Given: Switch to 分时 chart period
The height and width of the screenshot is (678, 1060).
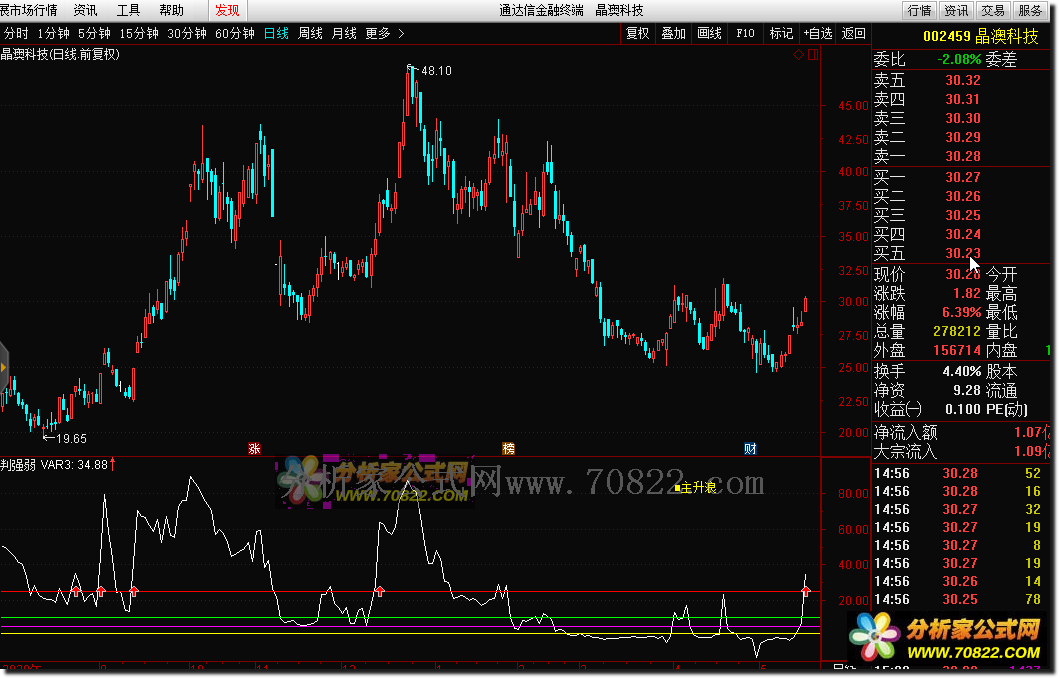Looking at the screenshot, I should point(16,33).
